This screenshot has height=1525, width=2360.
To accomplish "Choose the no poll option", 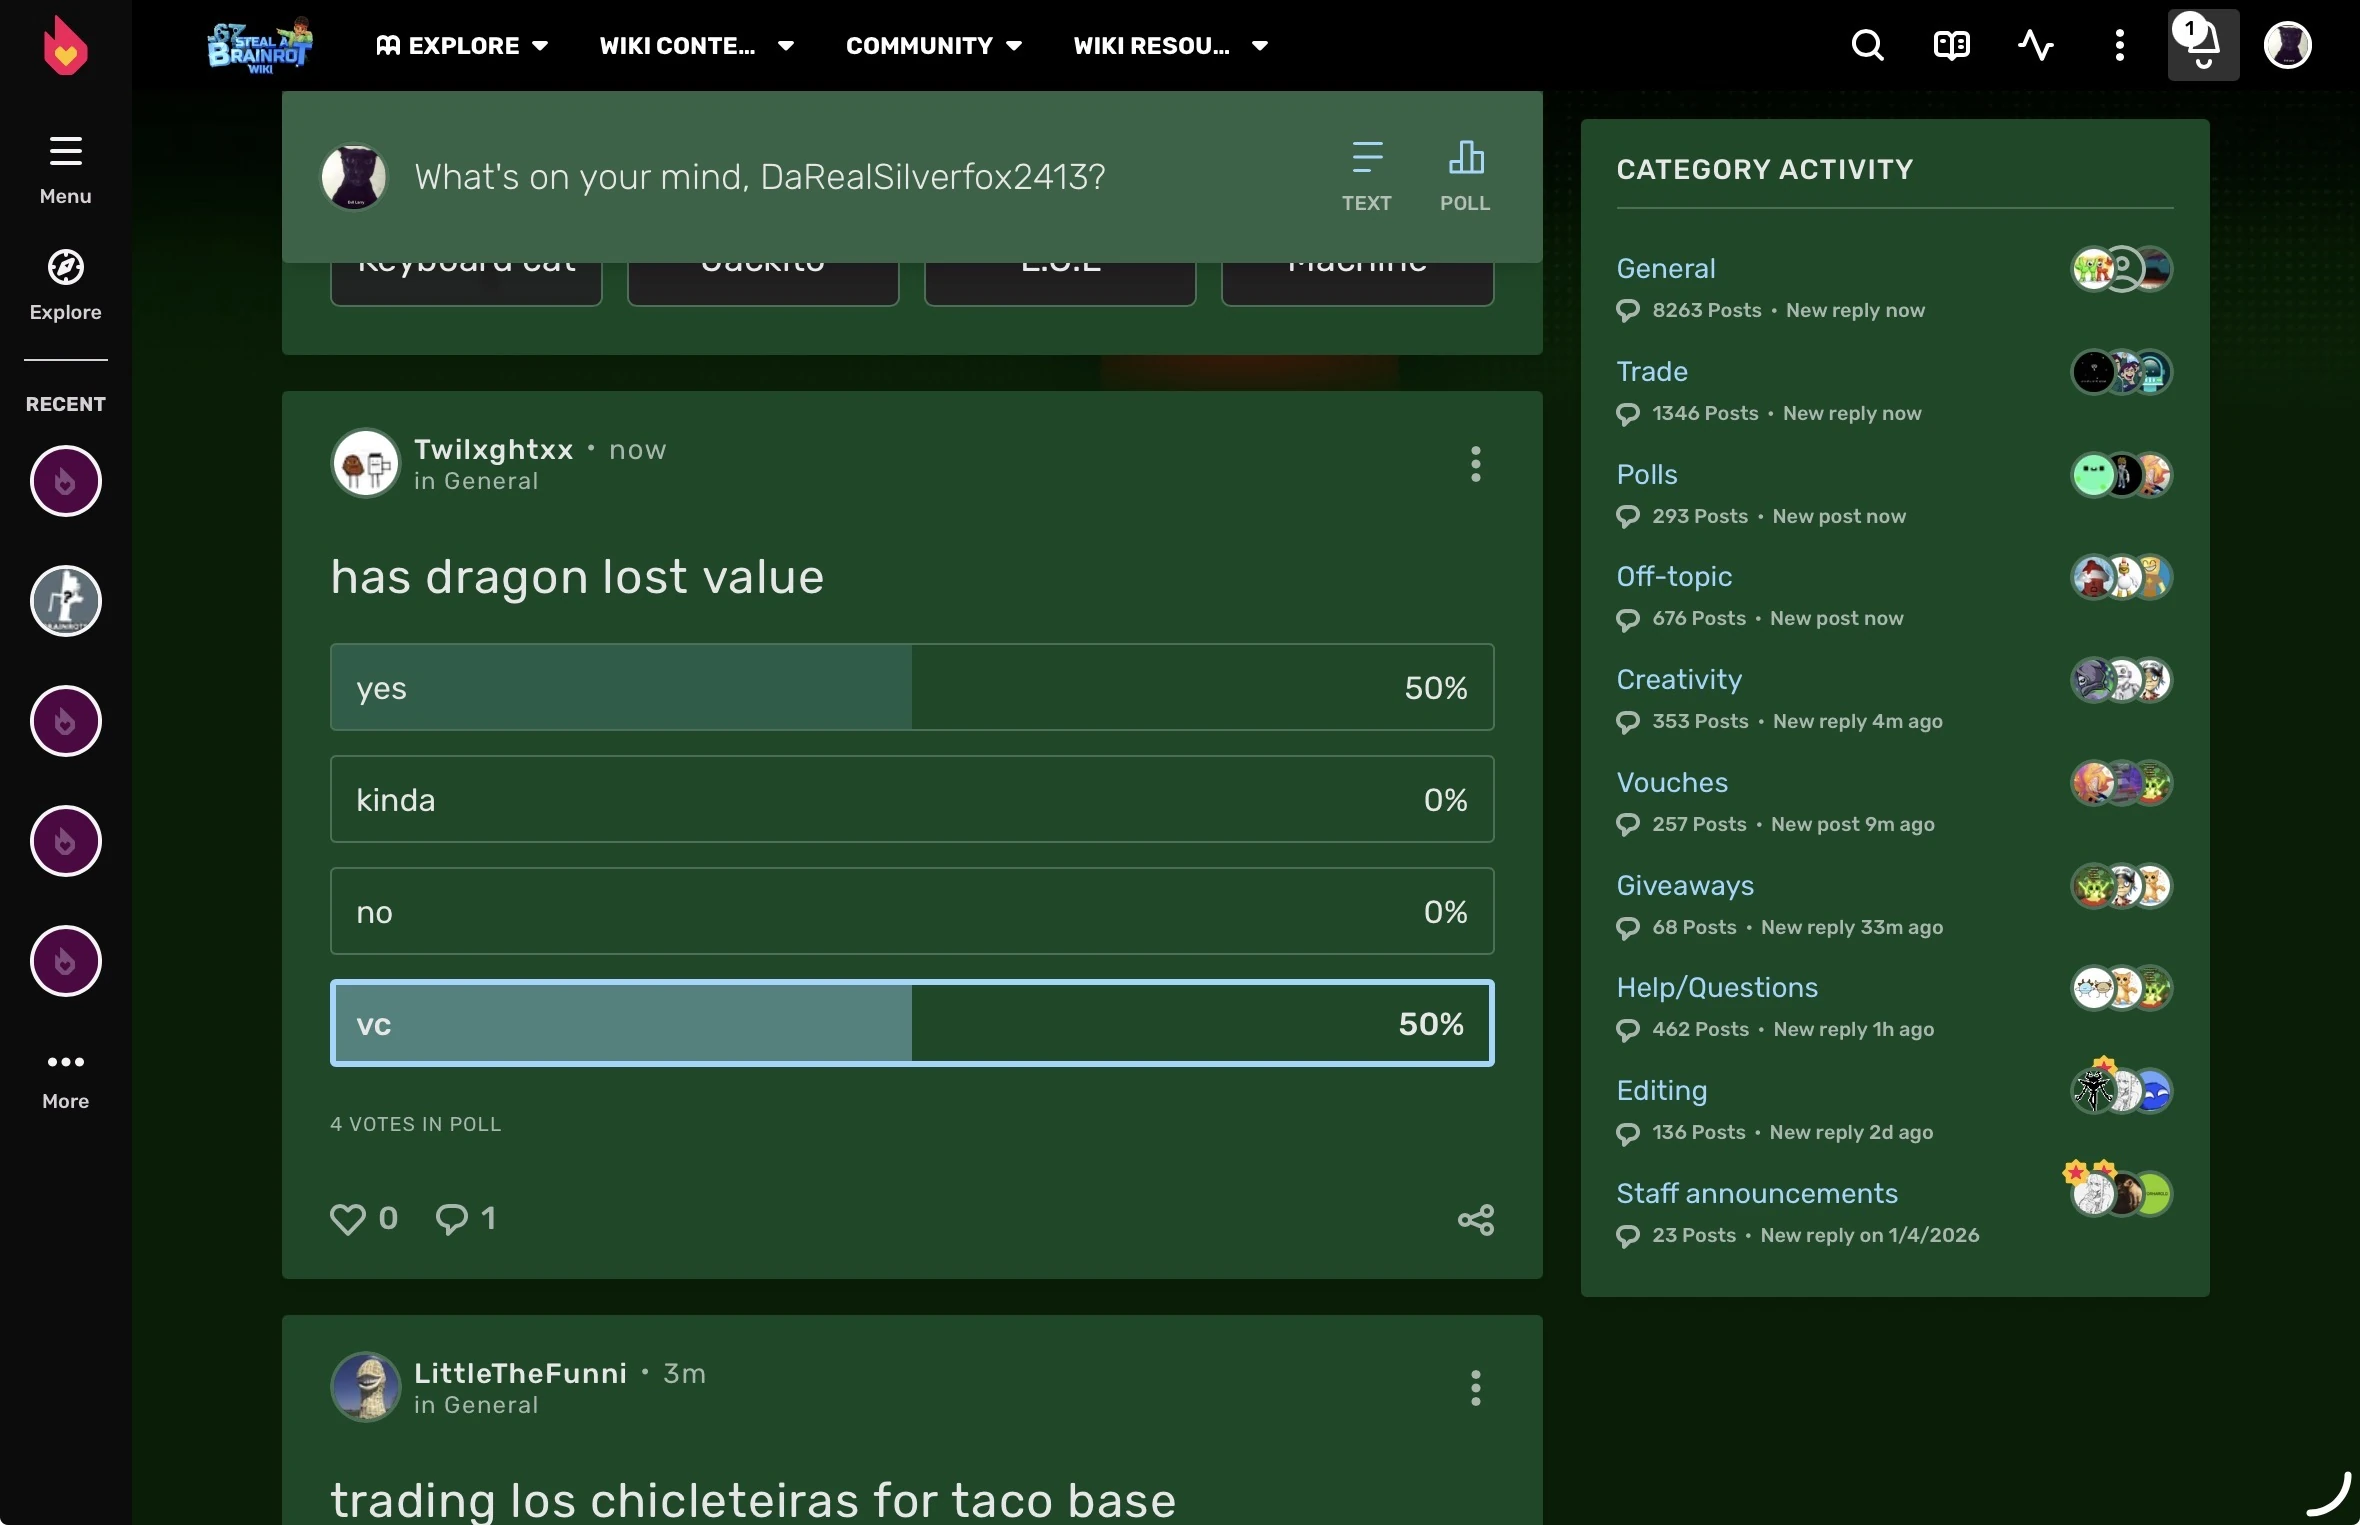I will click(x=911, y=911).
